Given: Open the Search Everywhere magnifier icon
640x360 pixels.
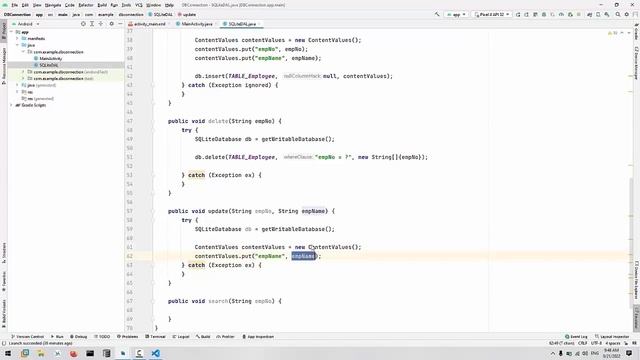Looking at the screenshot, I should click(618, 14).
